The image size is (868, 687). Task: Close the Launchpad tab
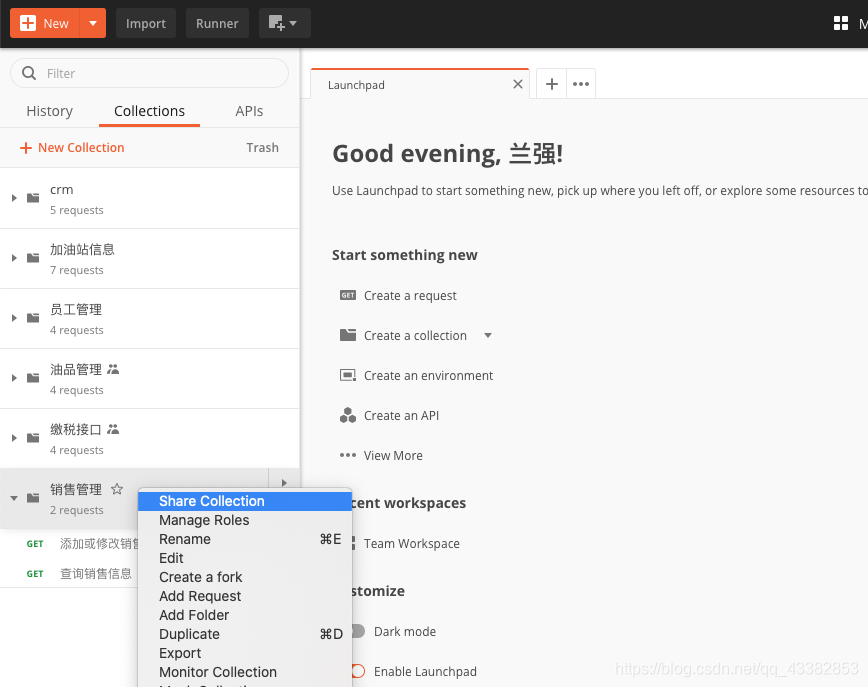(518, 84)
